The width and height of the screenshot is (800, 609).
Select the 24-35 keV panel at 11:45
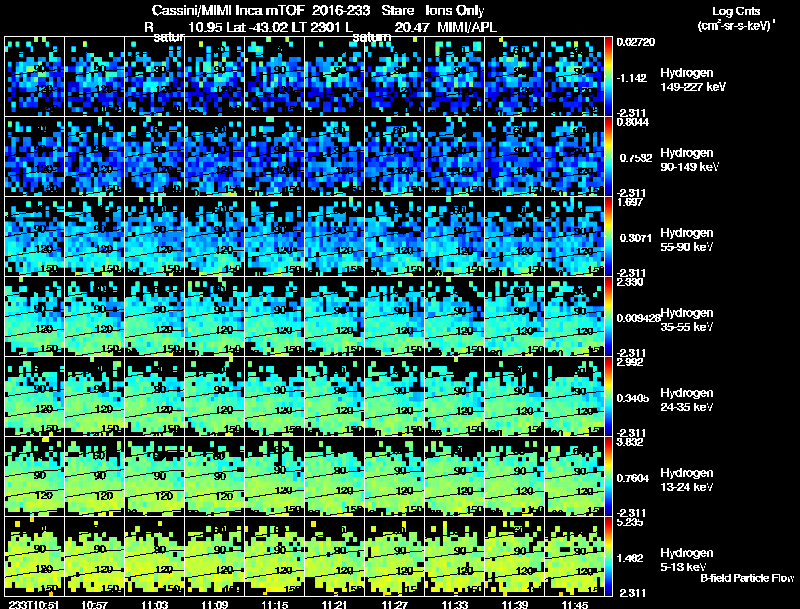click(x=575, y=396)
